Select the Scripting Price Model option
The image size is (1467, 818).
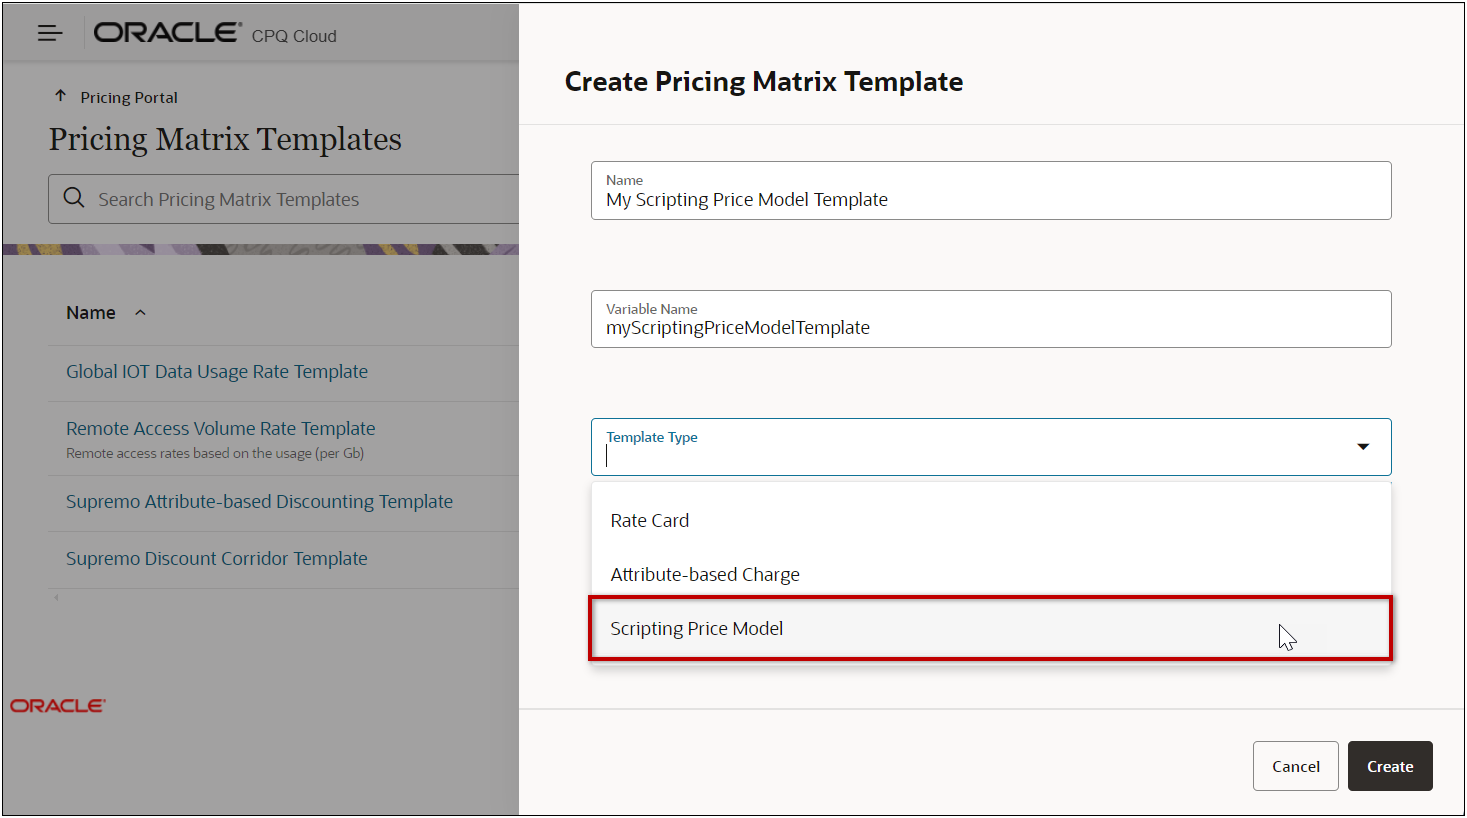[x=991, y=628]
